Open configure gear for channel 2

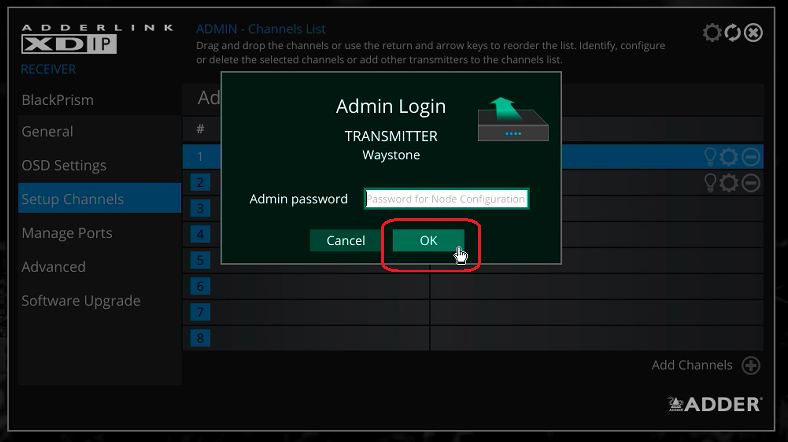[x=730, y=182]
